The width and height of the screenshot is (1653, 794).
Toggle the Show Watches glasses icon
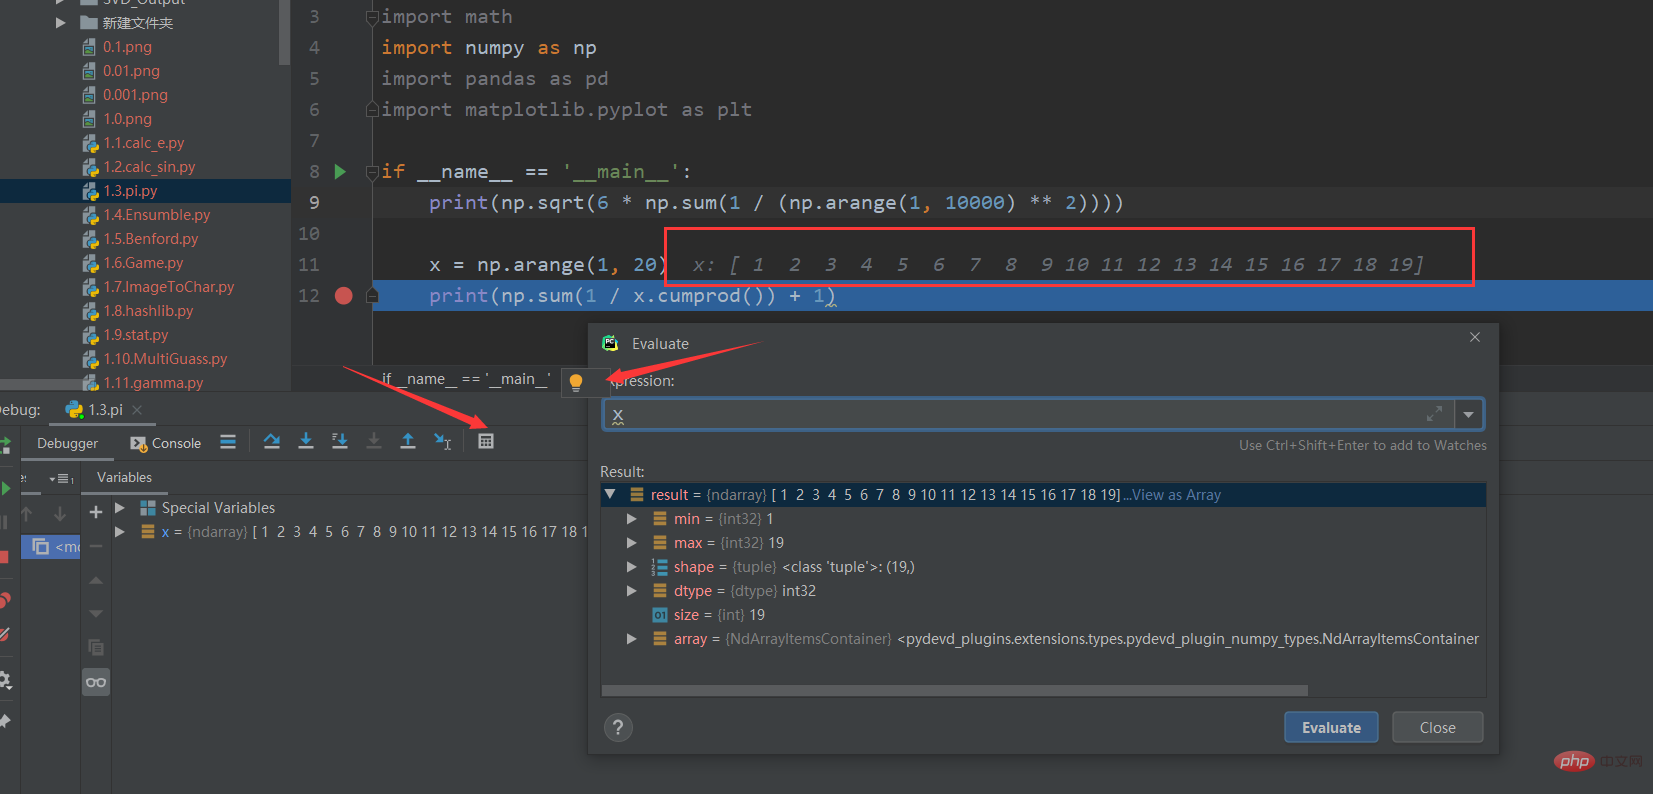(x=96, y=682)
